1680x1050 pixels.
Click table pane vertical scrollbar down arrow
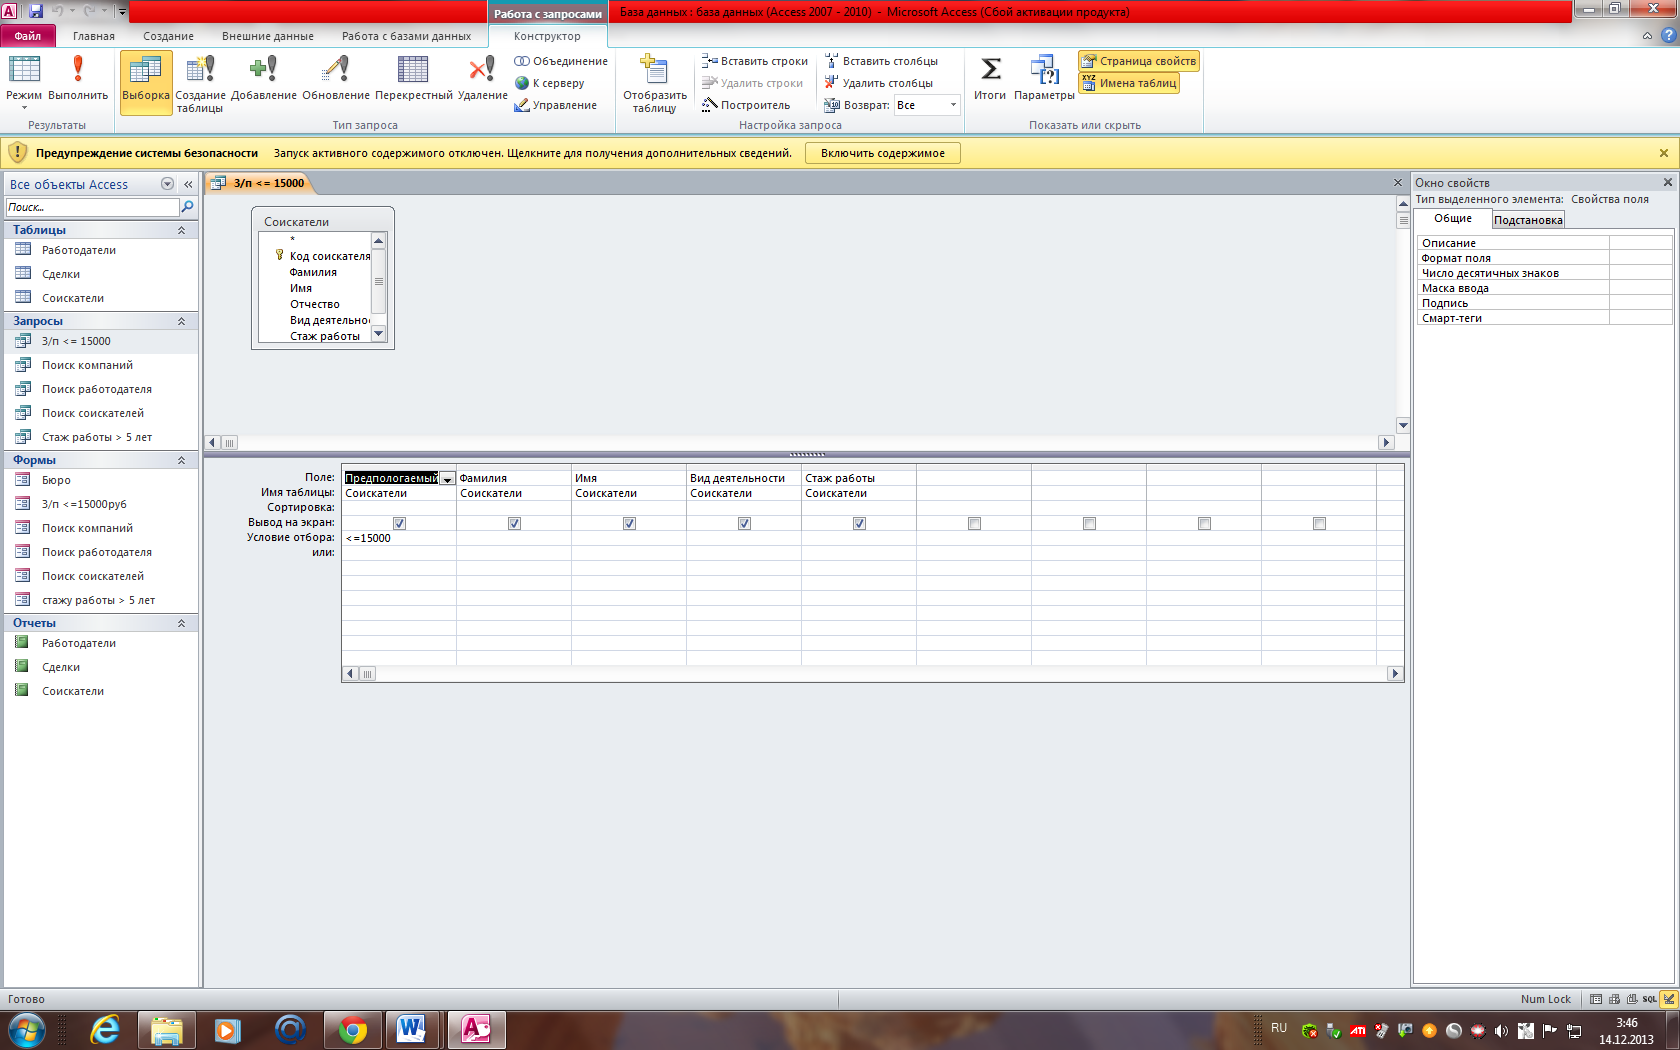click(1403, 425)
